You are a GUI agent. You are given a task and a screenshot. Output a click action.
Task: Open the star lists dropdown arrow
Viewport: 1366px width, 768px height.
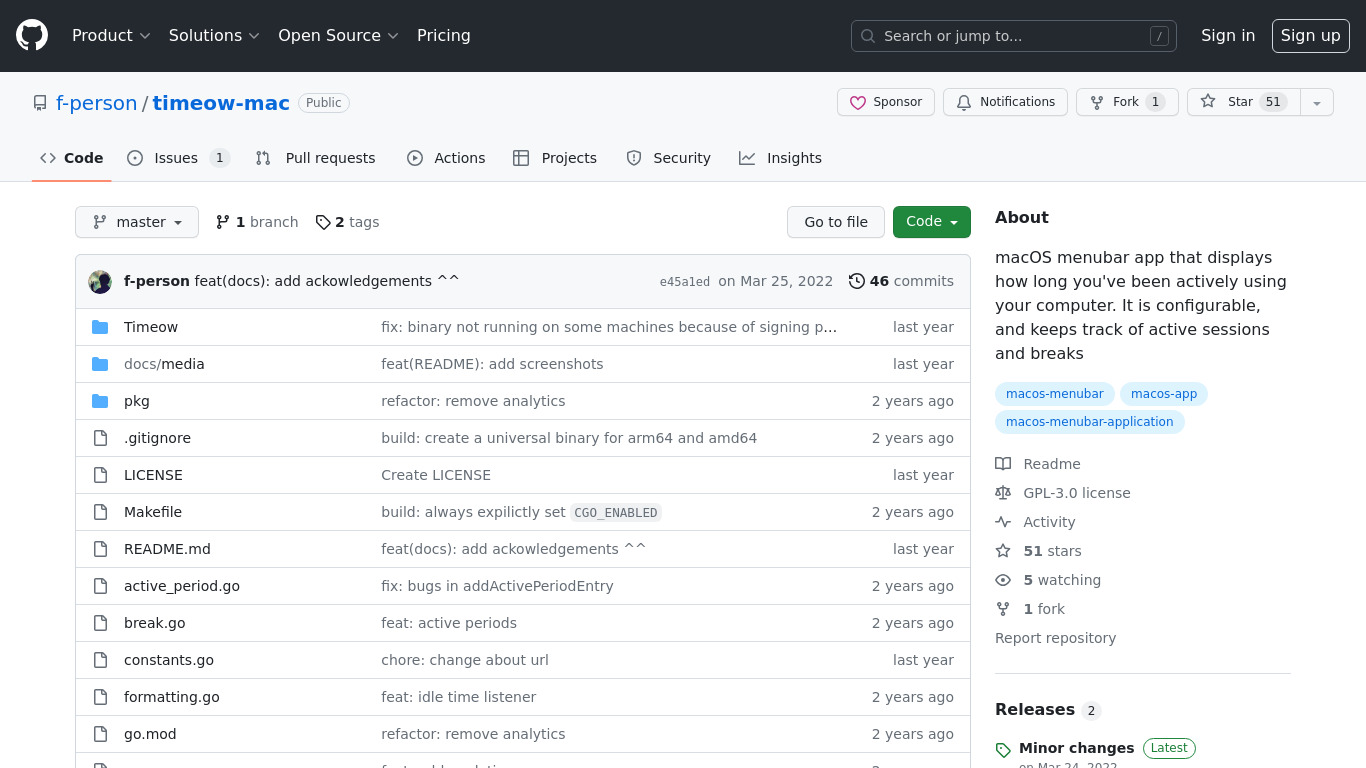click(1317, 102)
